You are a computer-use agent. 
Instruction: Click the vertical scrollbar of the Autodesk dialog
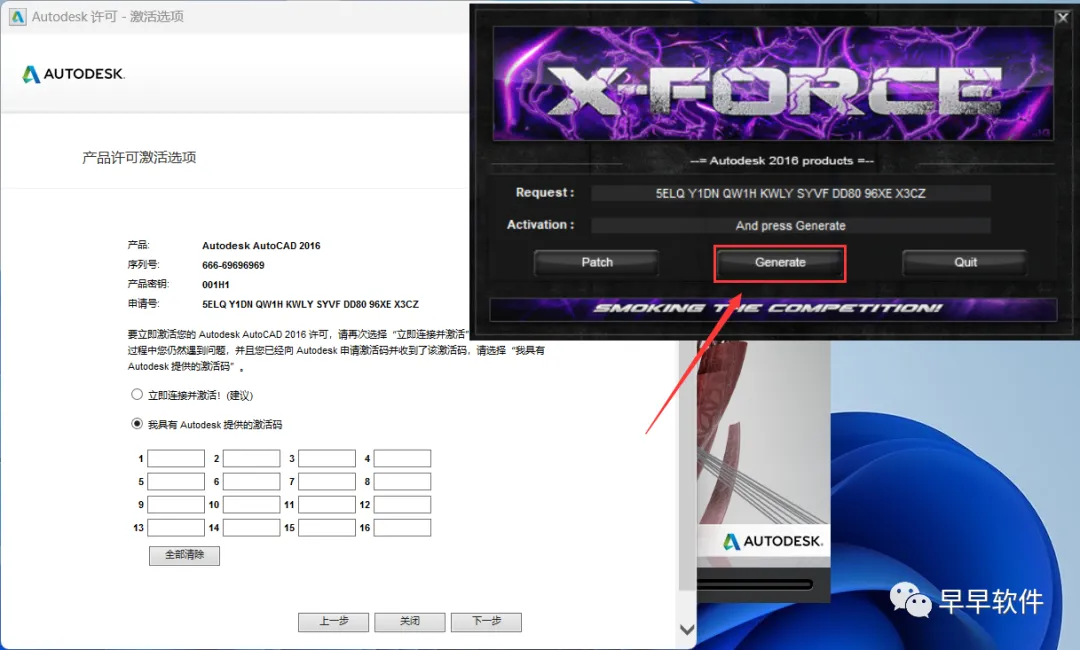(687, 465)
